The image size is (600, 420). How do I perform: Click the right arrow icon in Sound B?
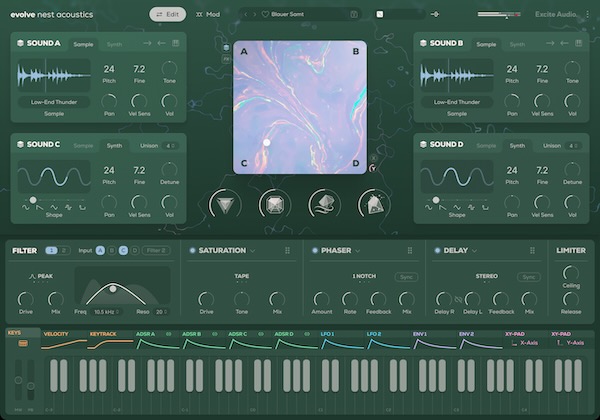550,43
